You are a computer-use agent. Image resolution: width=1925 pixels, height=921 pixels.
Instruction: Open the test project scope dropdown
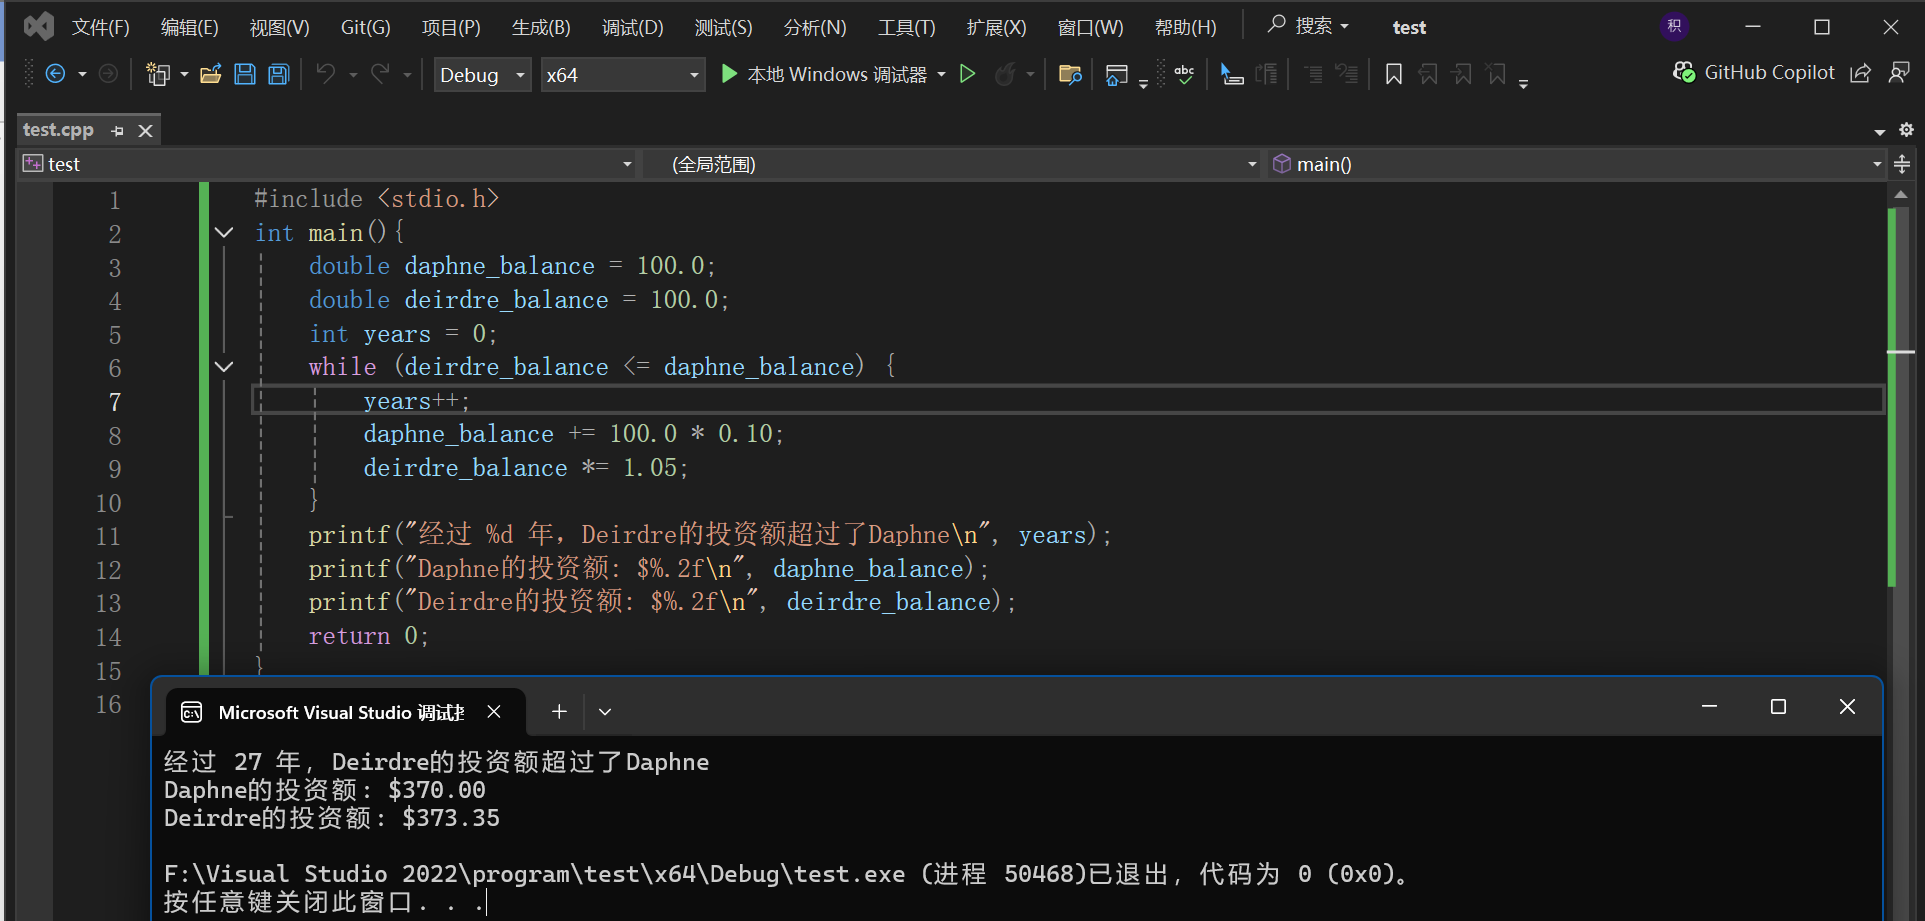[328, 164]
